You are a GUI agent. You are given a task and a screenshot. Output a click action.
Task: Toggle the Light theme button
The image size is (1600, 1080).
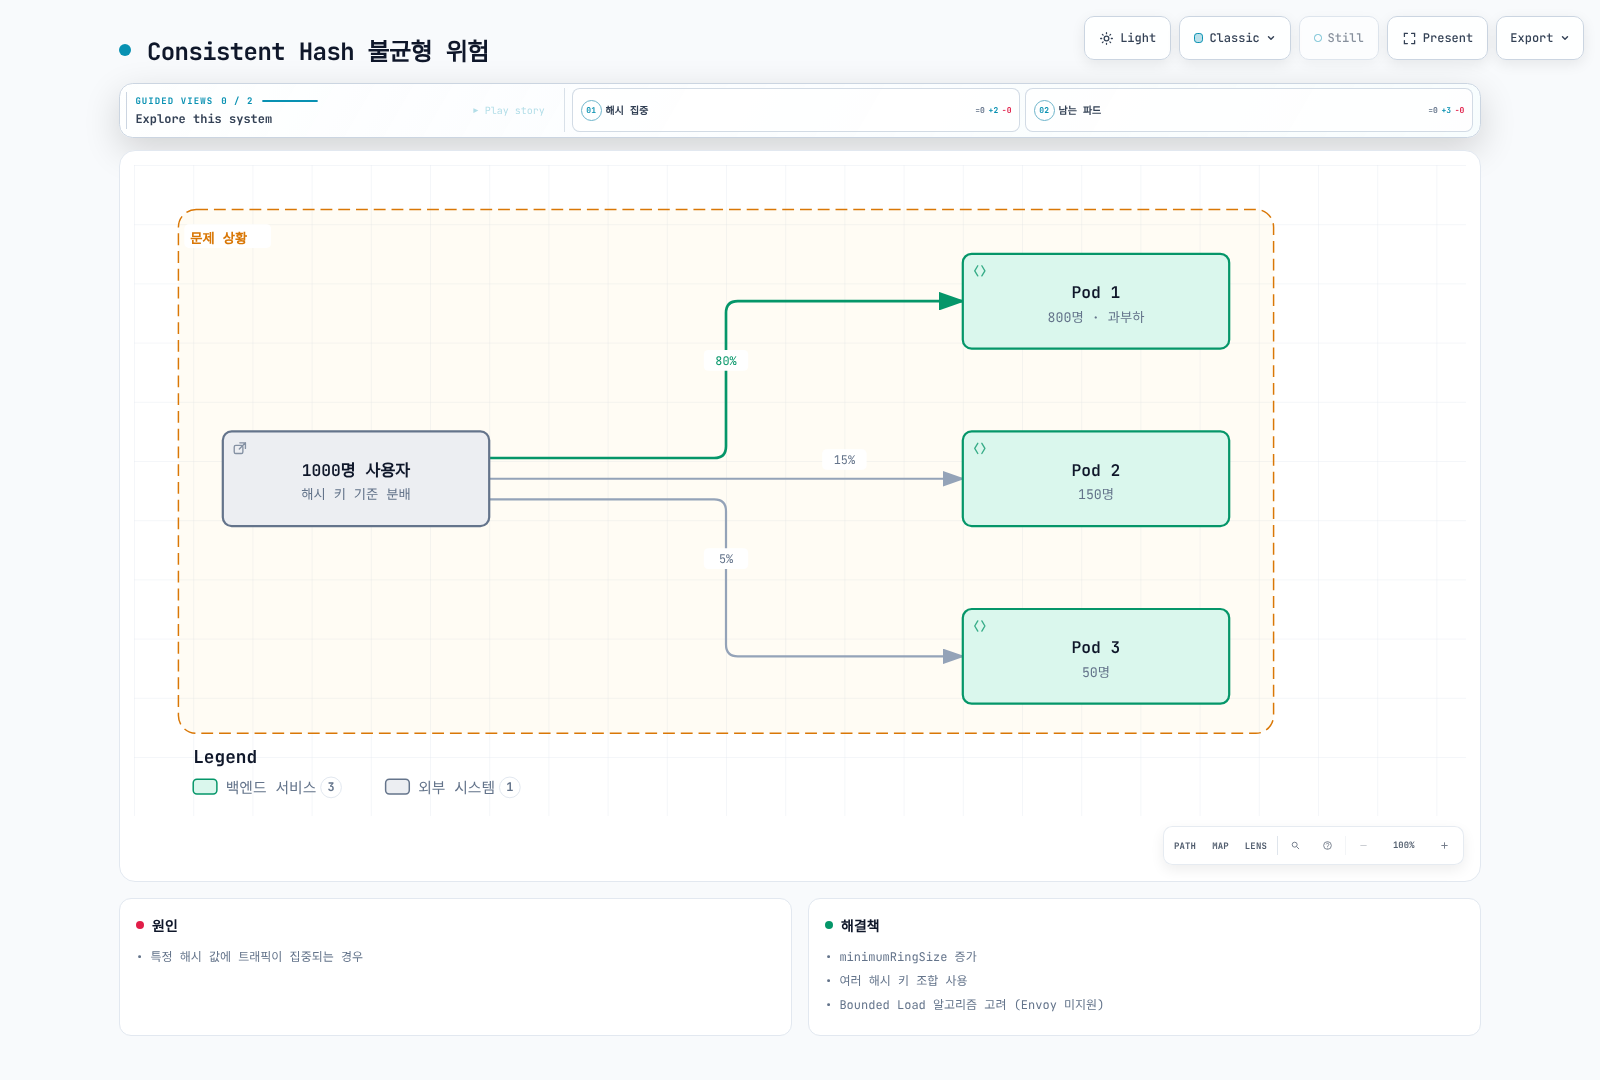[1127, 38]
